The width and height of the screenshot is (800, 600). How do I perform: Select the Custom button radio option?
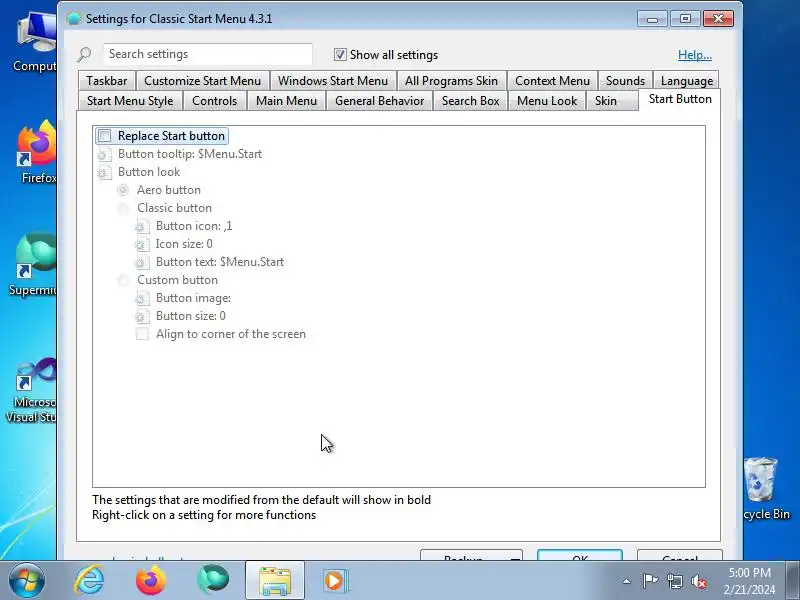click(x=123, y=280)
